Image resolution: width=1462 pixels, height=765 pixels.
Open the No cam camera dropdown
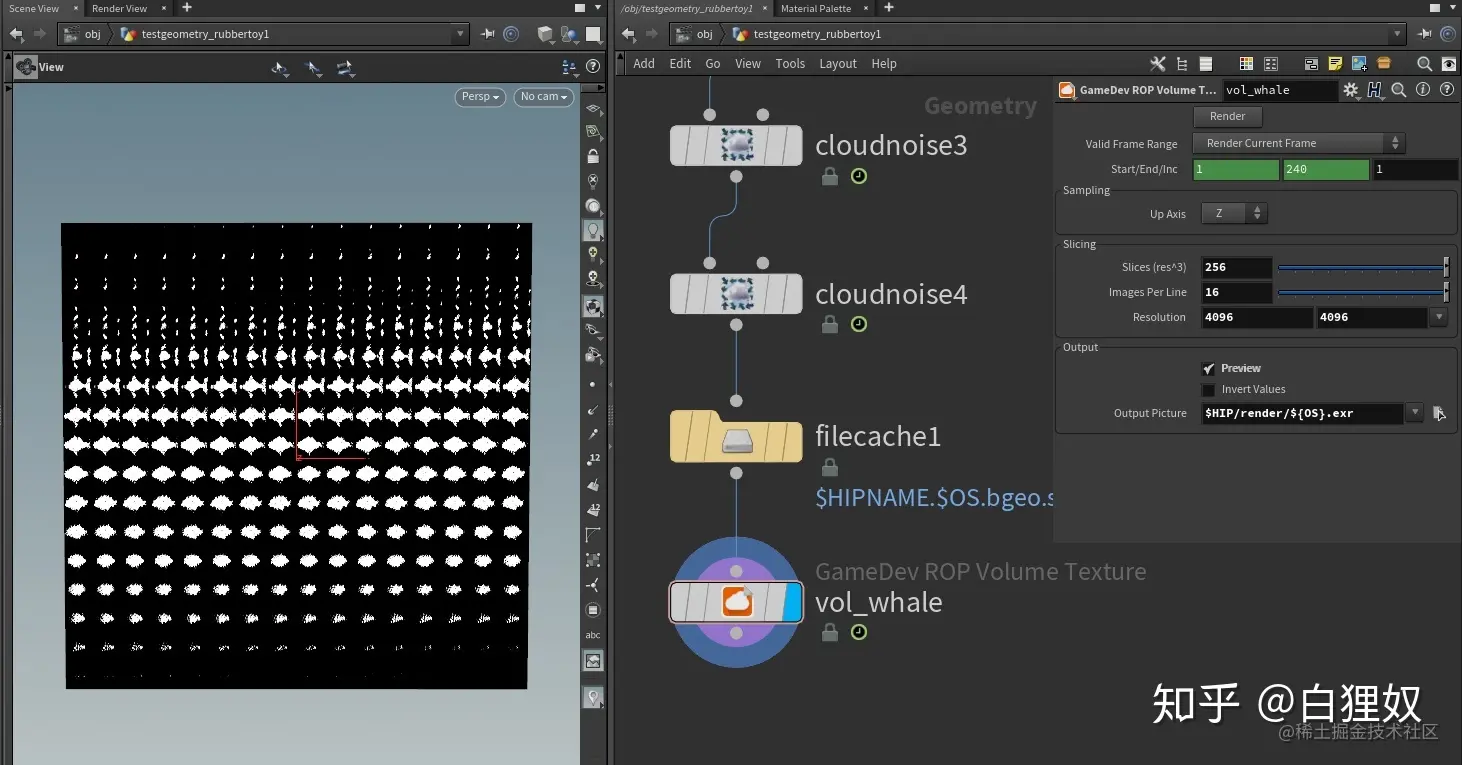coord(544,97)
